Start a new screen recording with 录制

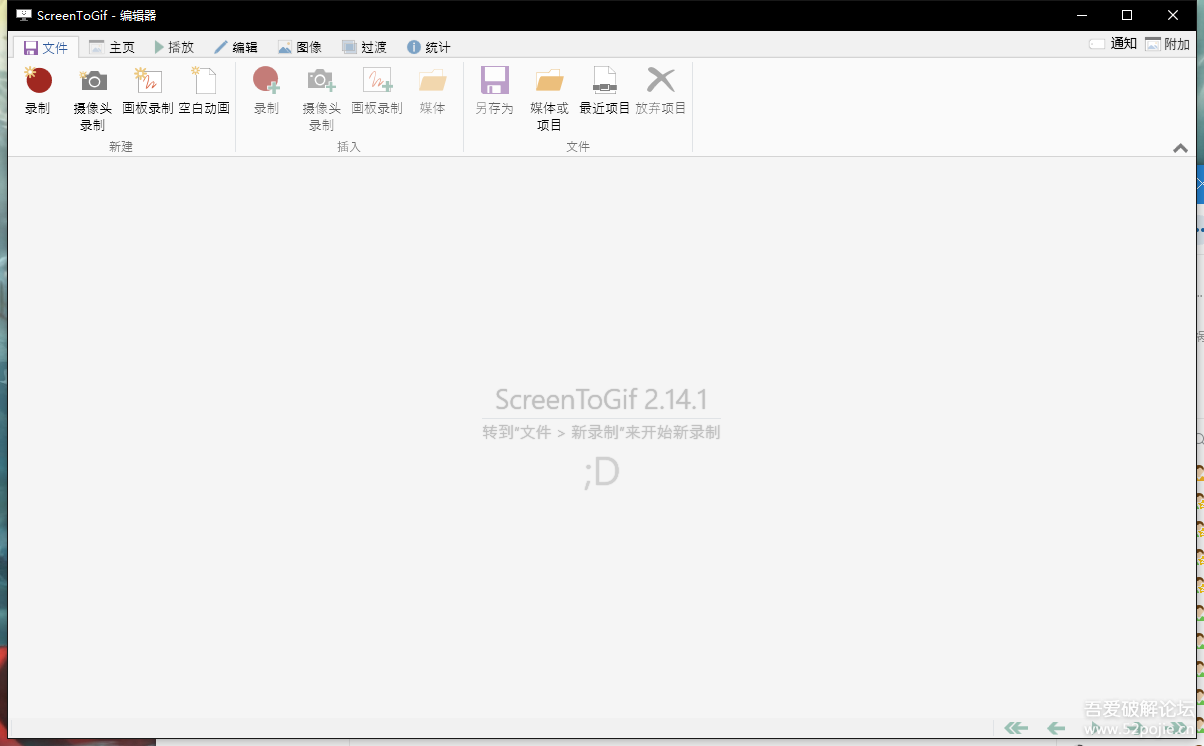click(x=38, y=91)
